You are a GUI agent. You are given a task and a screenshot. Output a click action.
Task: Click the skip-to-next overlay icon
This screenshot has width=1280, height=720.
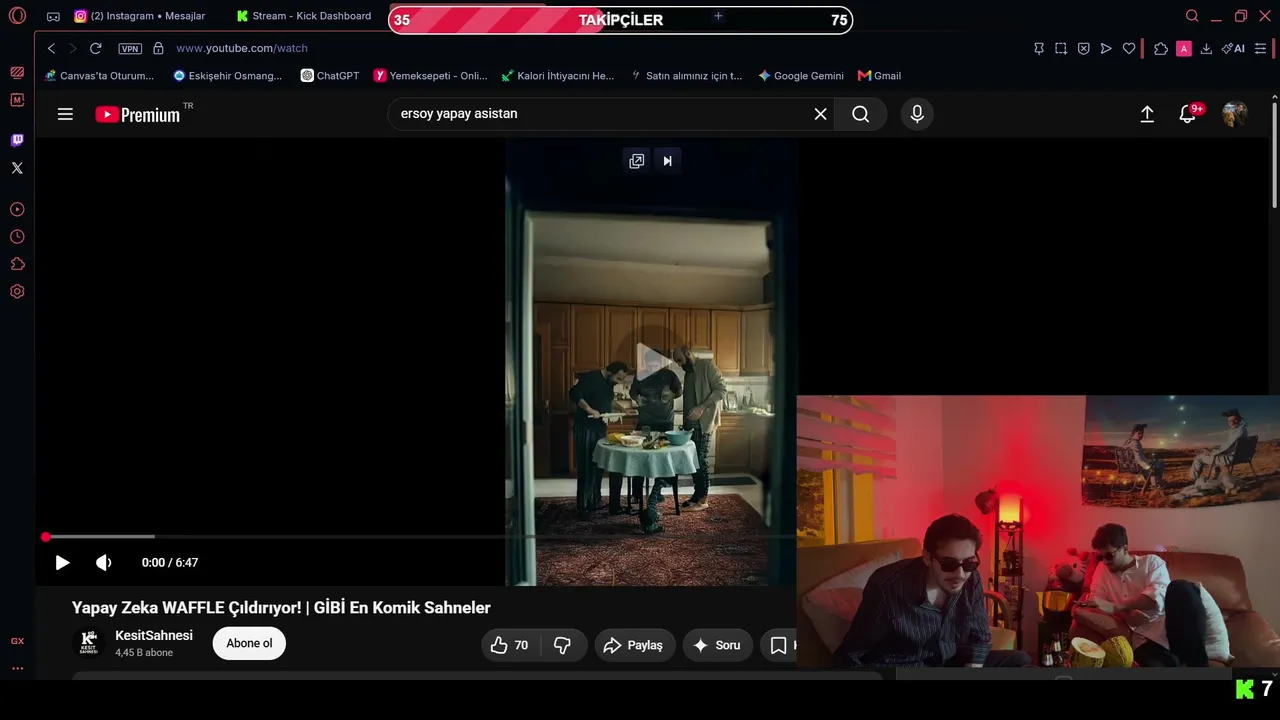(x=668, y=161)
